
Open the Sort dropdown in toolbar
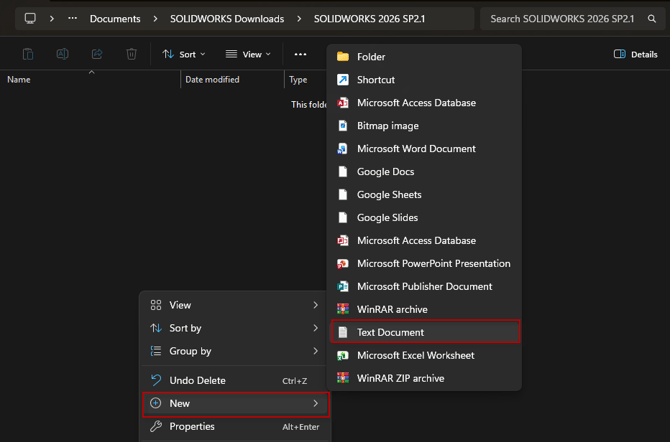click(184, 54)
